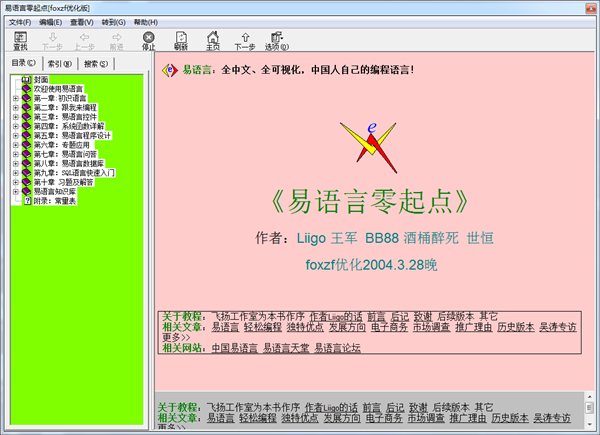
Task: Click the book icon beside 第七章:易语言问答
Action: pyautogui.click(x=26, y=154)
